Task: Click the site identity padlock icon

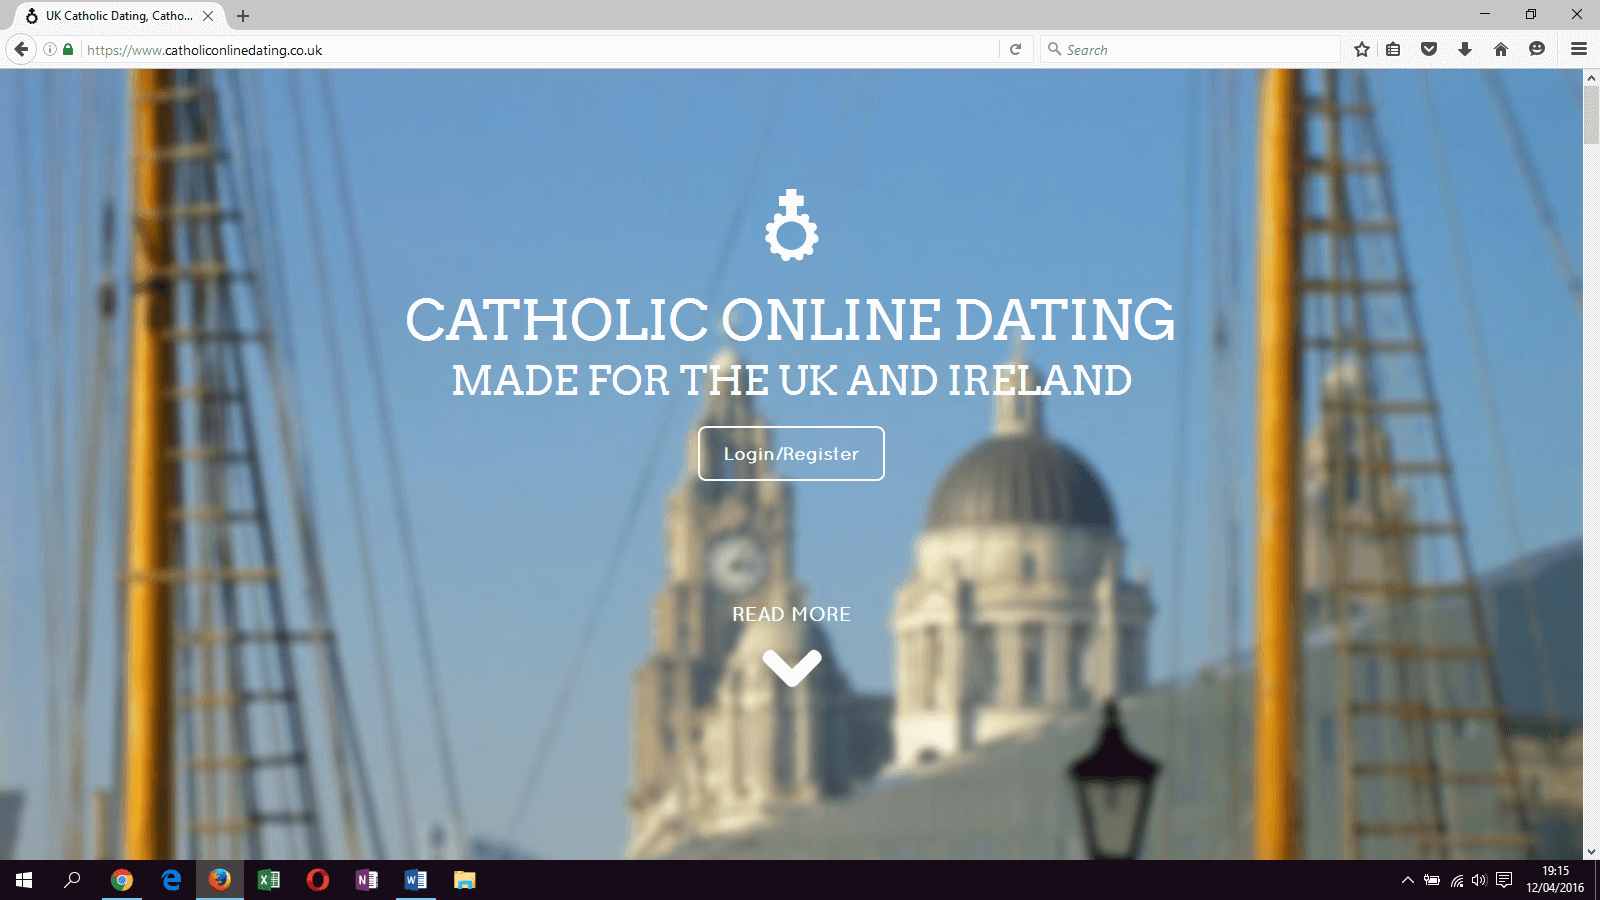Action: click(68, 49)
